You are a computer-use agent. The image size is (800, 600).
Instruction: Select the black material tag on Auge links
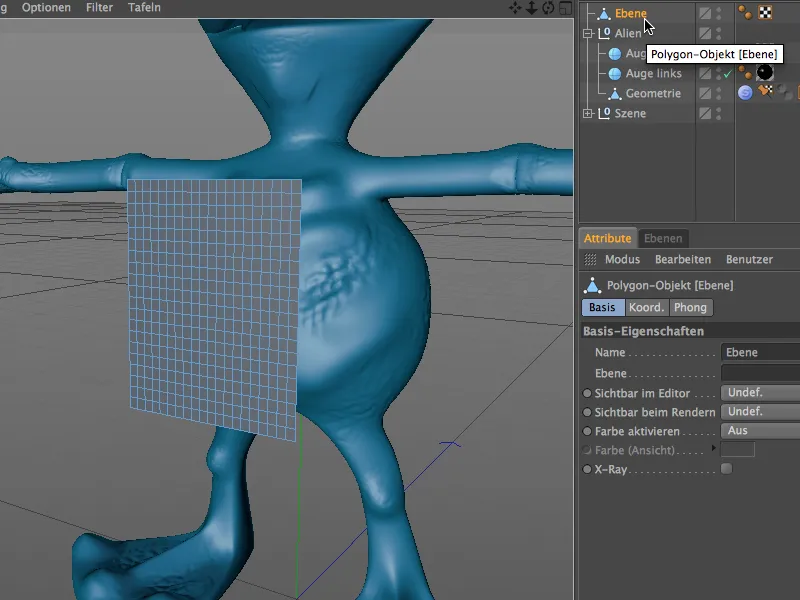click(x=765, y=73)
